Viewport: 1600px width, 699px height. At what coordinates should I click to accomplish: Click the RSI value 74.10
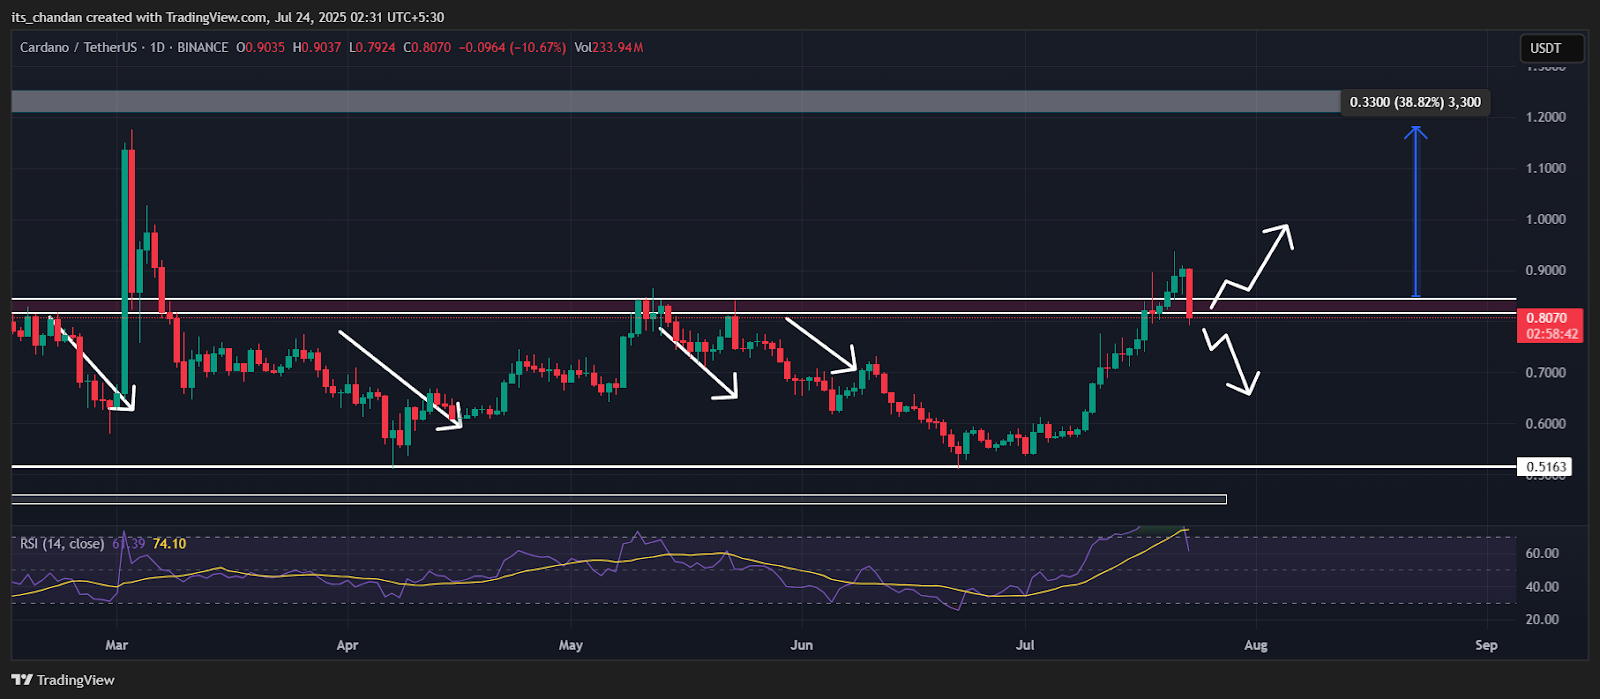tap(169, 543)
